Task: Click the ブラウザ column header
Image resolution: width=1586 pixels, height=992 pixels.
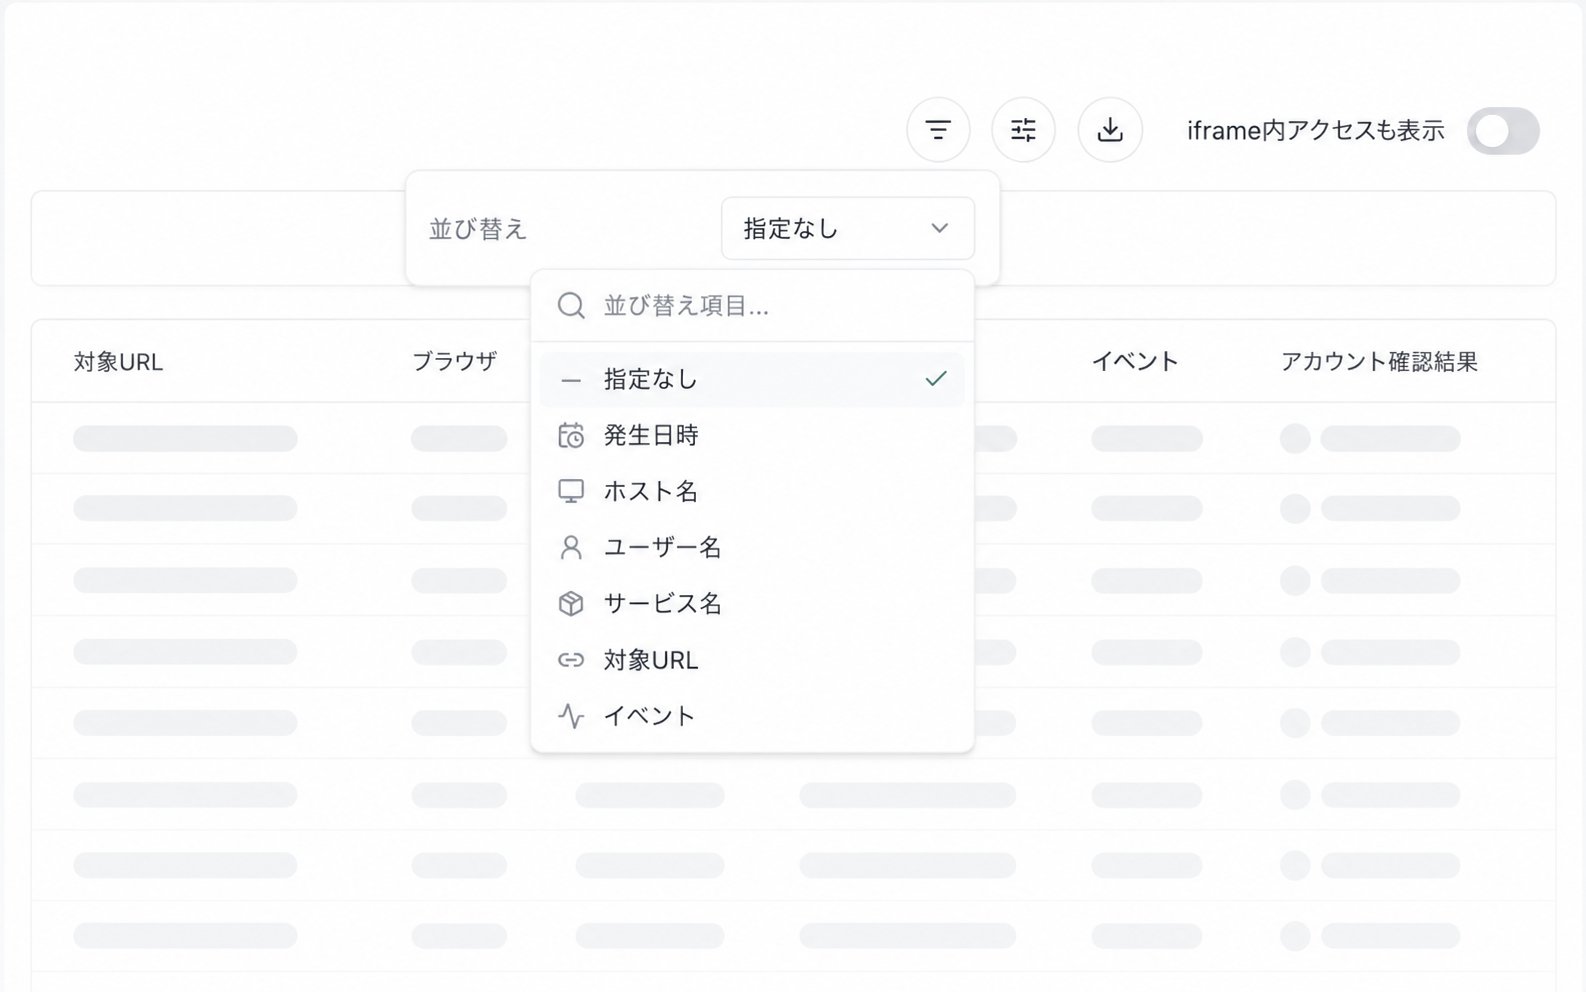Action: (x=455, y=361)
